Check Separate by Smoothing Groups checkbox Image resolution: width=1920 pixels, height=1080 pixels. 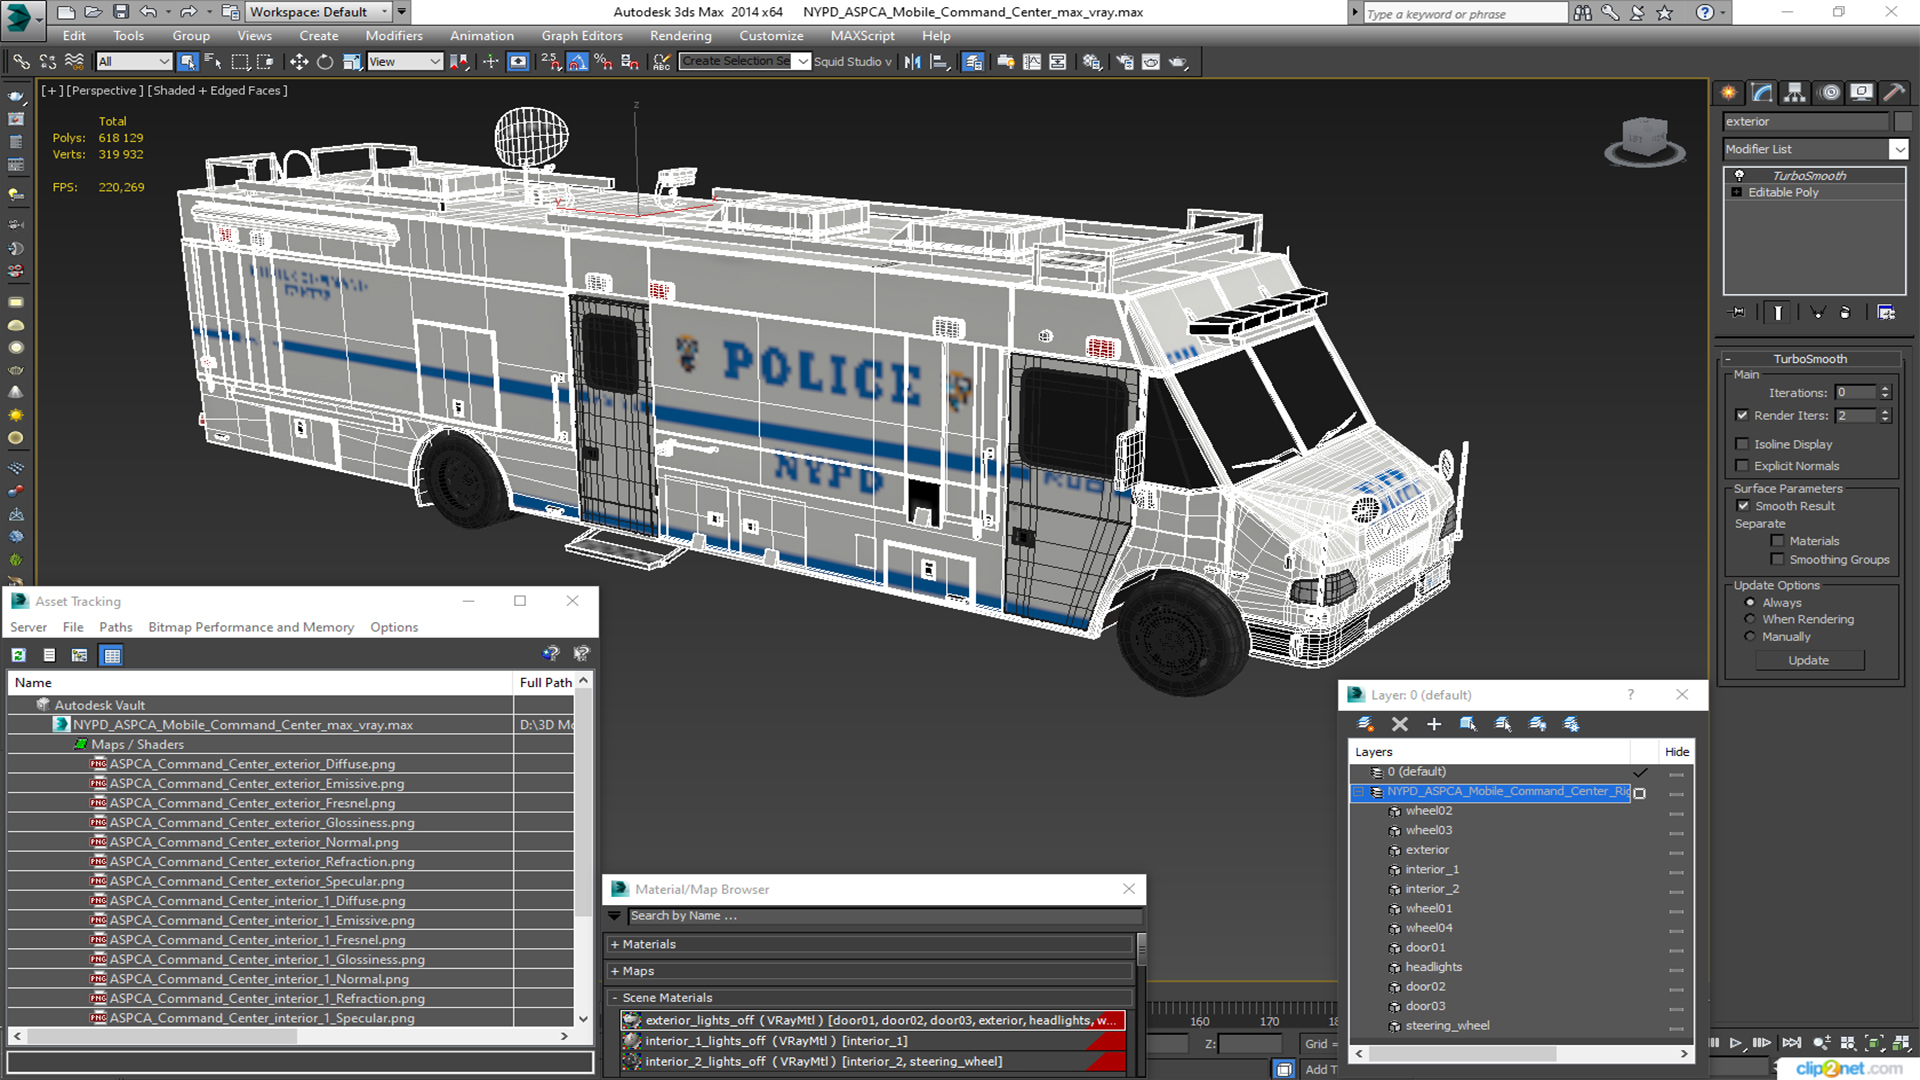tap(1777, 560)
